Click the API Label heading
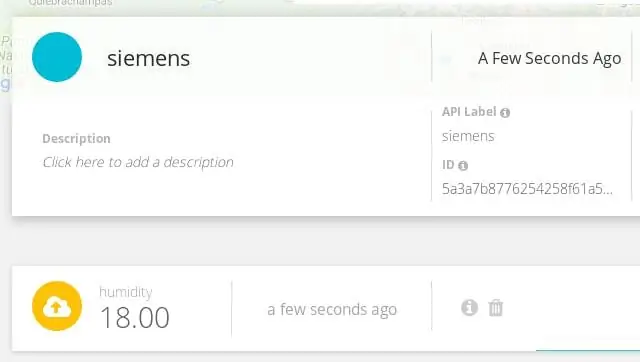Viewport: 640px width, 362px height. click(469, 111)
